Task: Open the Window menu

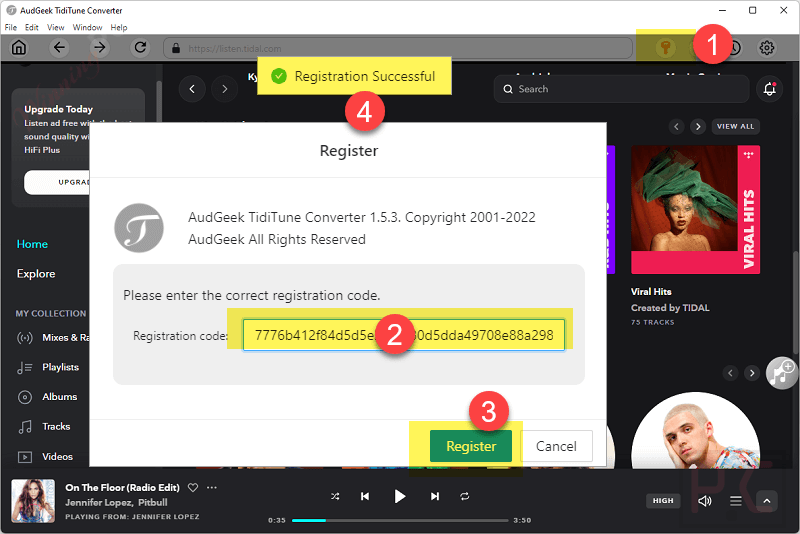Action: 87,28
